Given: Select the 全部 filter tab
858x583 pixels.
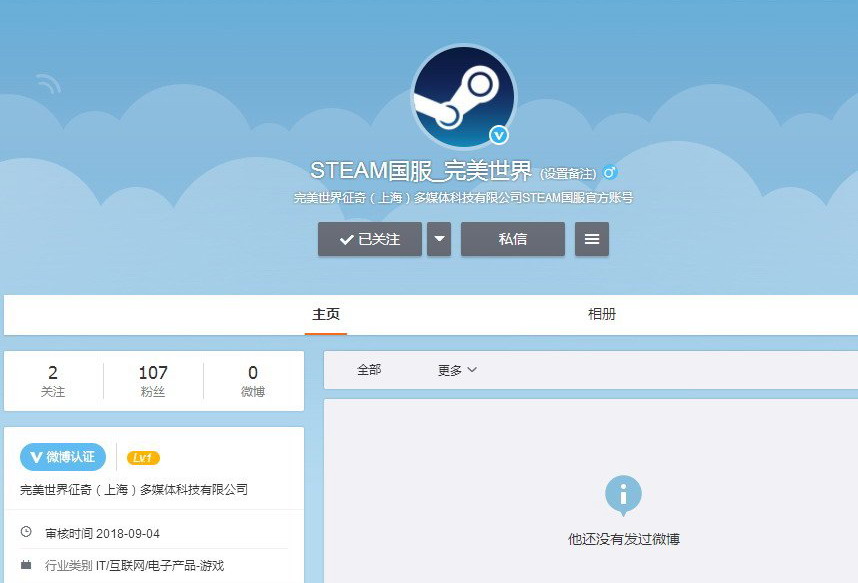Looking at the screenshot, I should click(x=369, y=370).
